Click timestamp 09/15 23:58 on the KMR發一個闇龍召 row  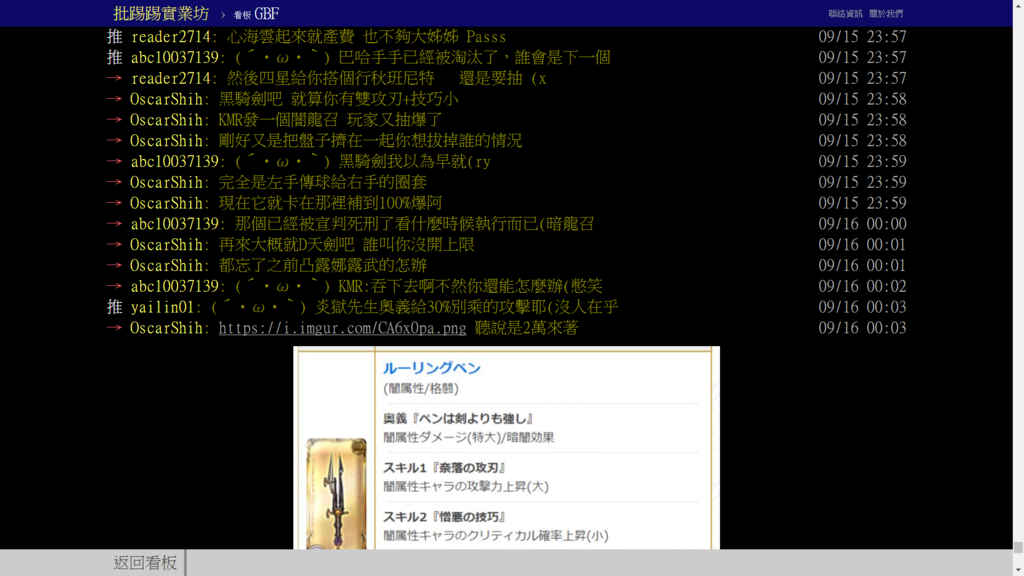coord(862,120)
